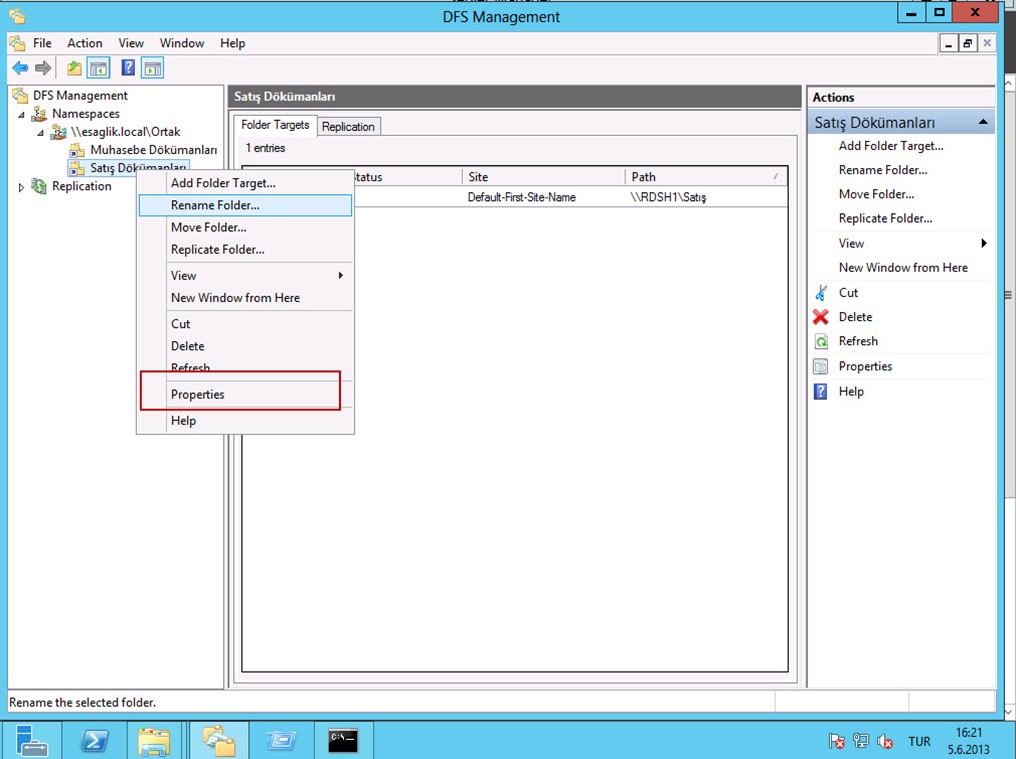Click New Window from Here in the Actions pane
The height and width of the screenshot is (759, 1016).
903,268
